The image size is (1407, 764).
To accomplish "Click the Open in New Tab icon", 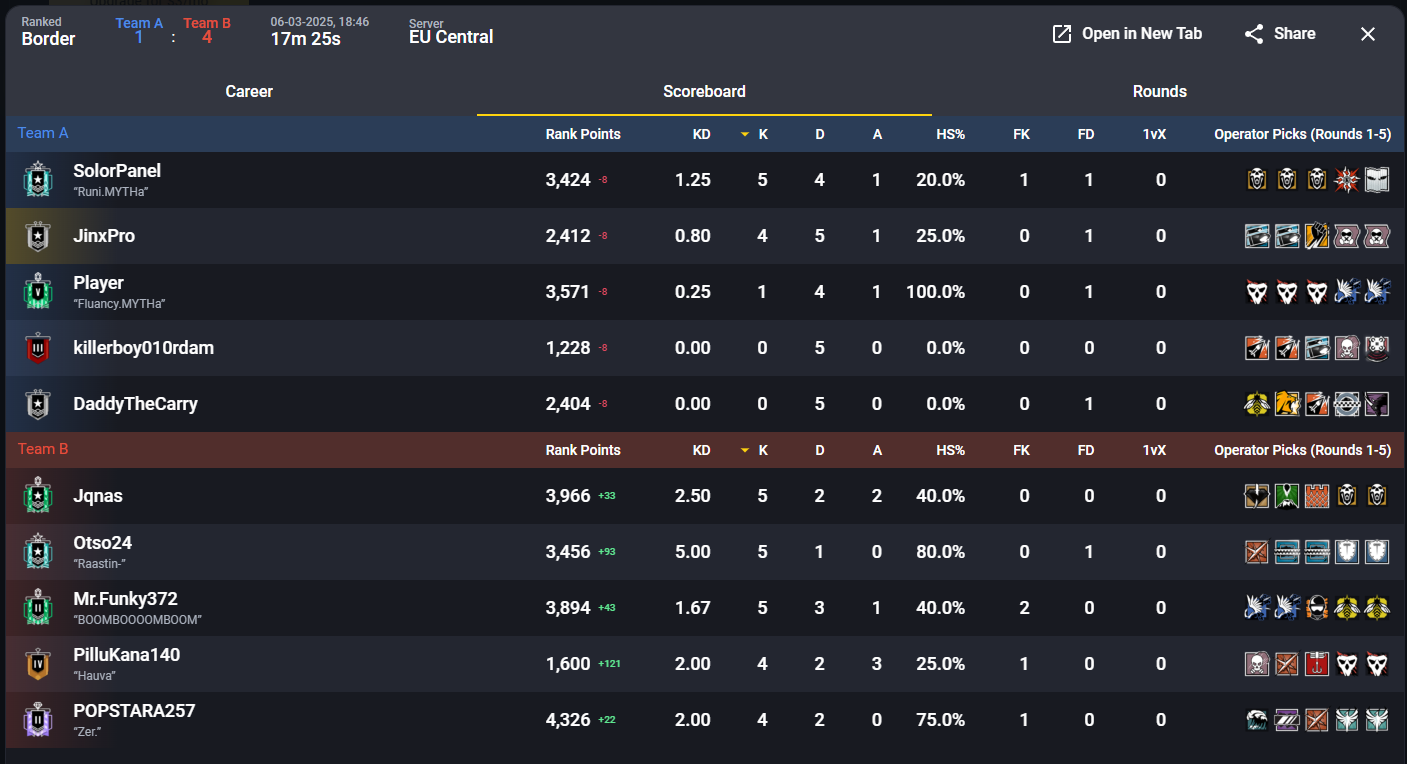I will 1062,34.
